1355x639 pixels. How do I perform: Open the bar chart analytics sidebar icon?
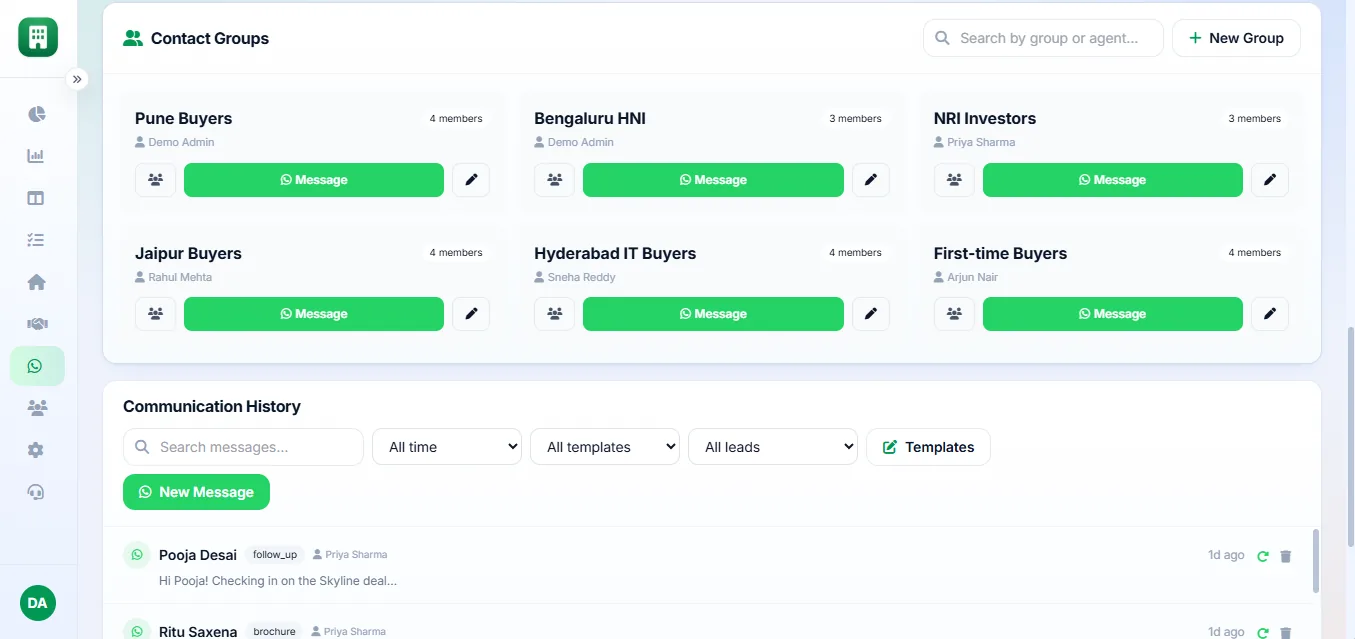[x=37, y=156]
